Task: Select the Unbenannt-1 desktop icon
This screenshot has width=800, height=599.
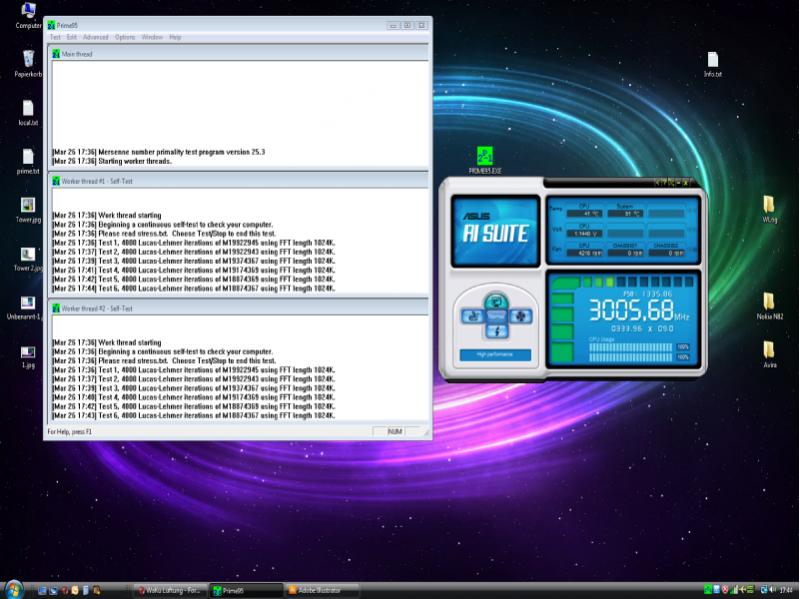Action: coord(24,308)
